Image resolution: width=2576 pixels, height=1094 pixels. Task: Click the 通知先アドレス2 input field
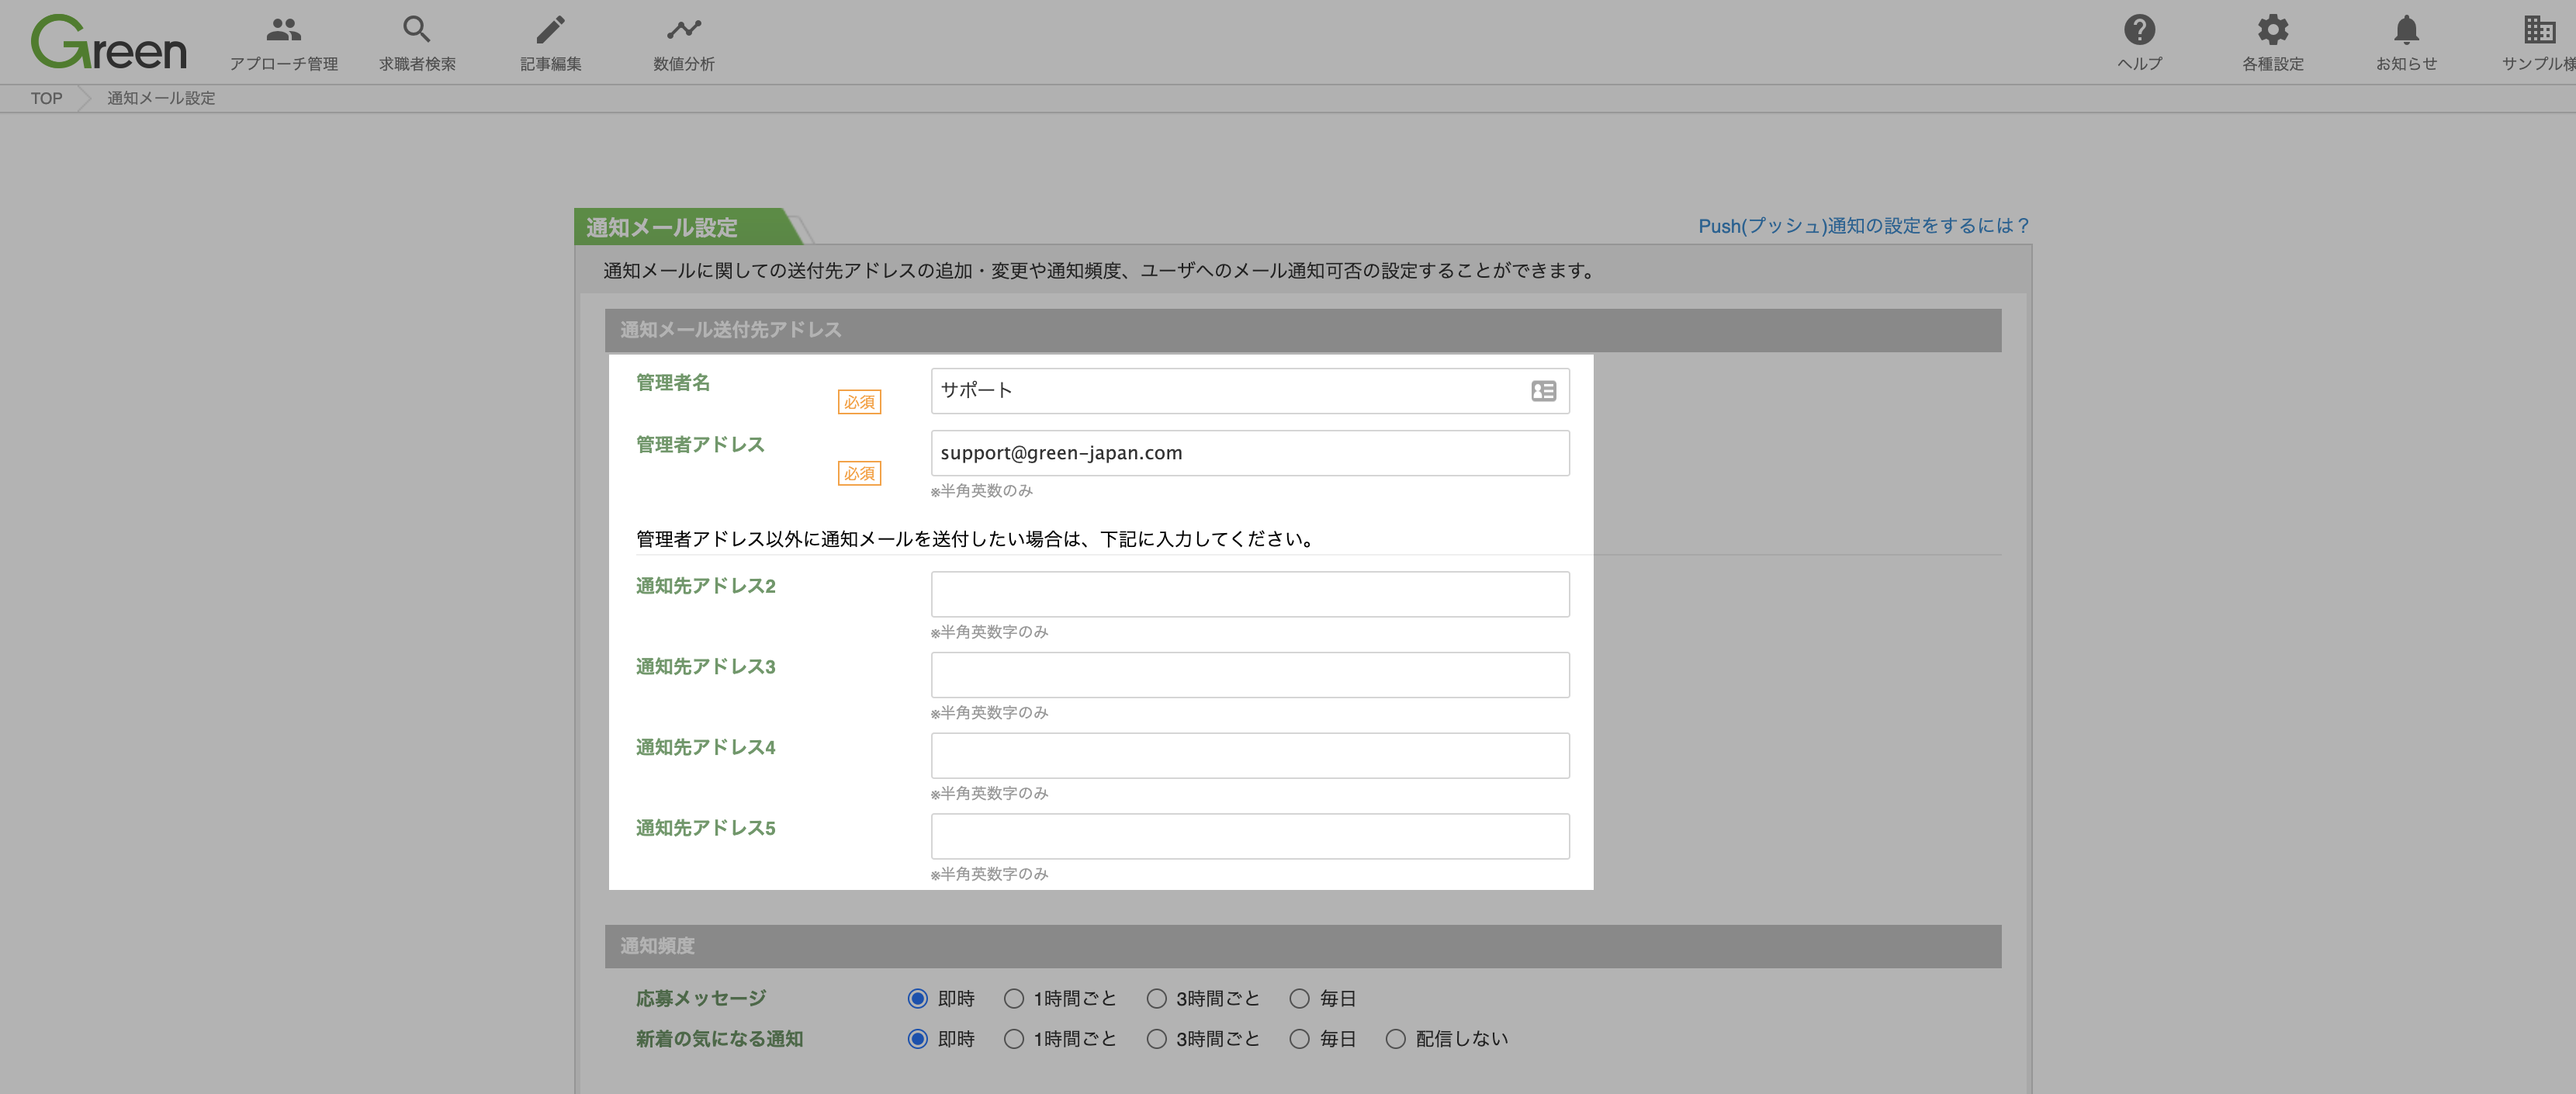(1250, 594)
